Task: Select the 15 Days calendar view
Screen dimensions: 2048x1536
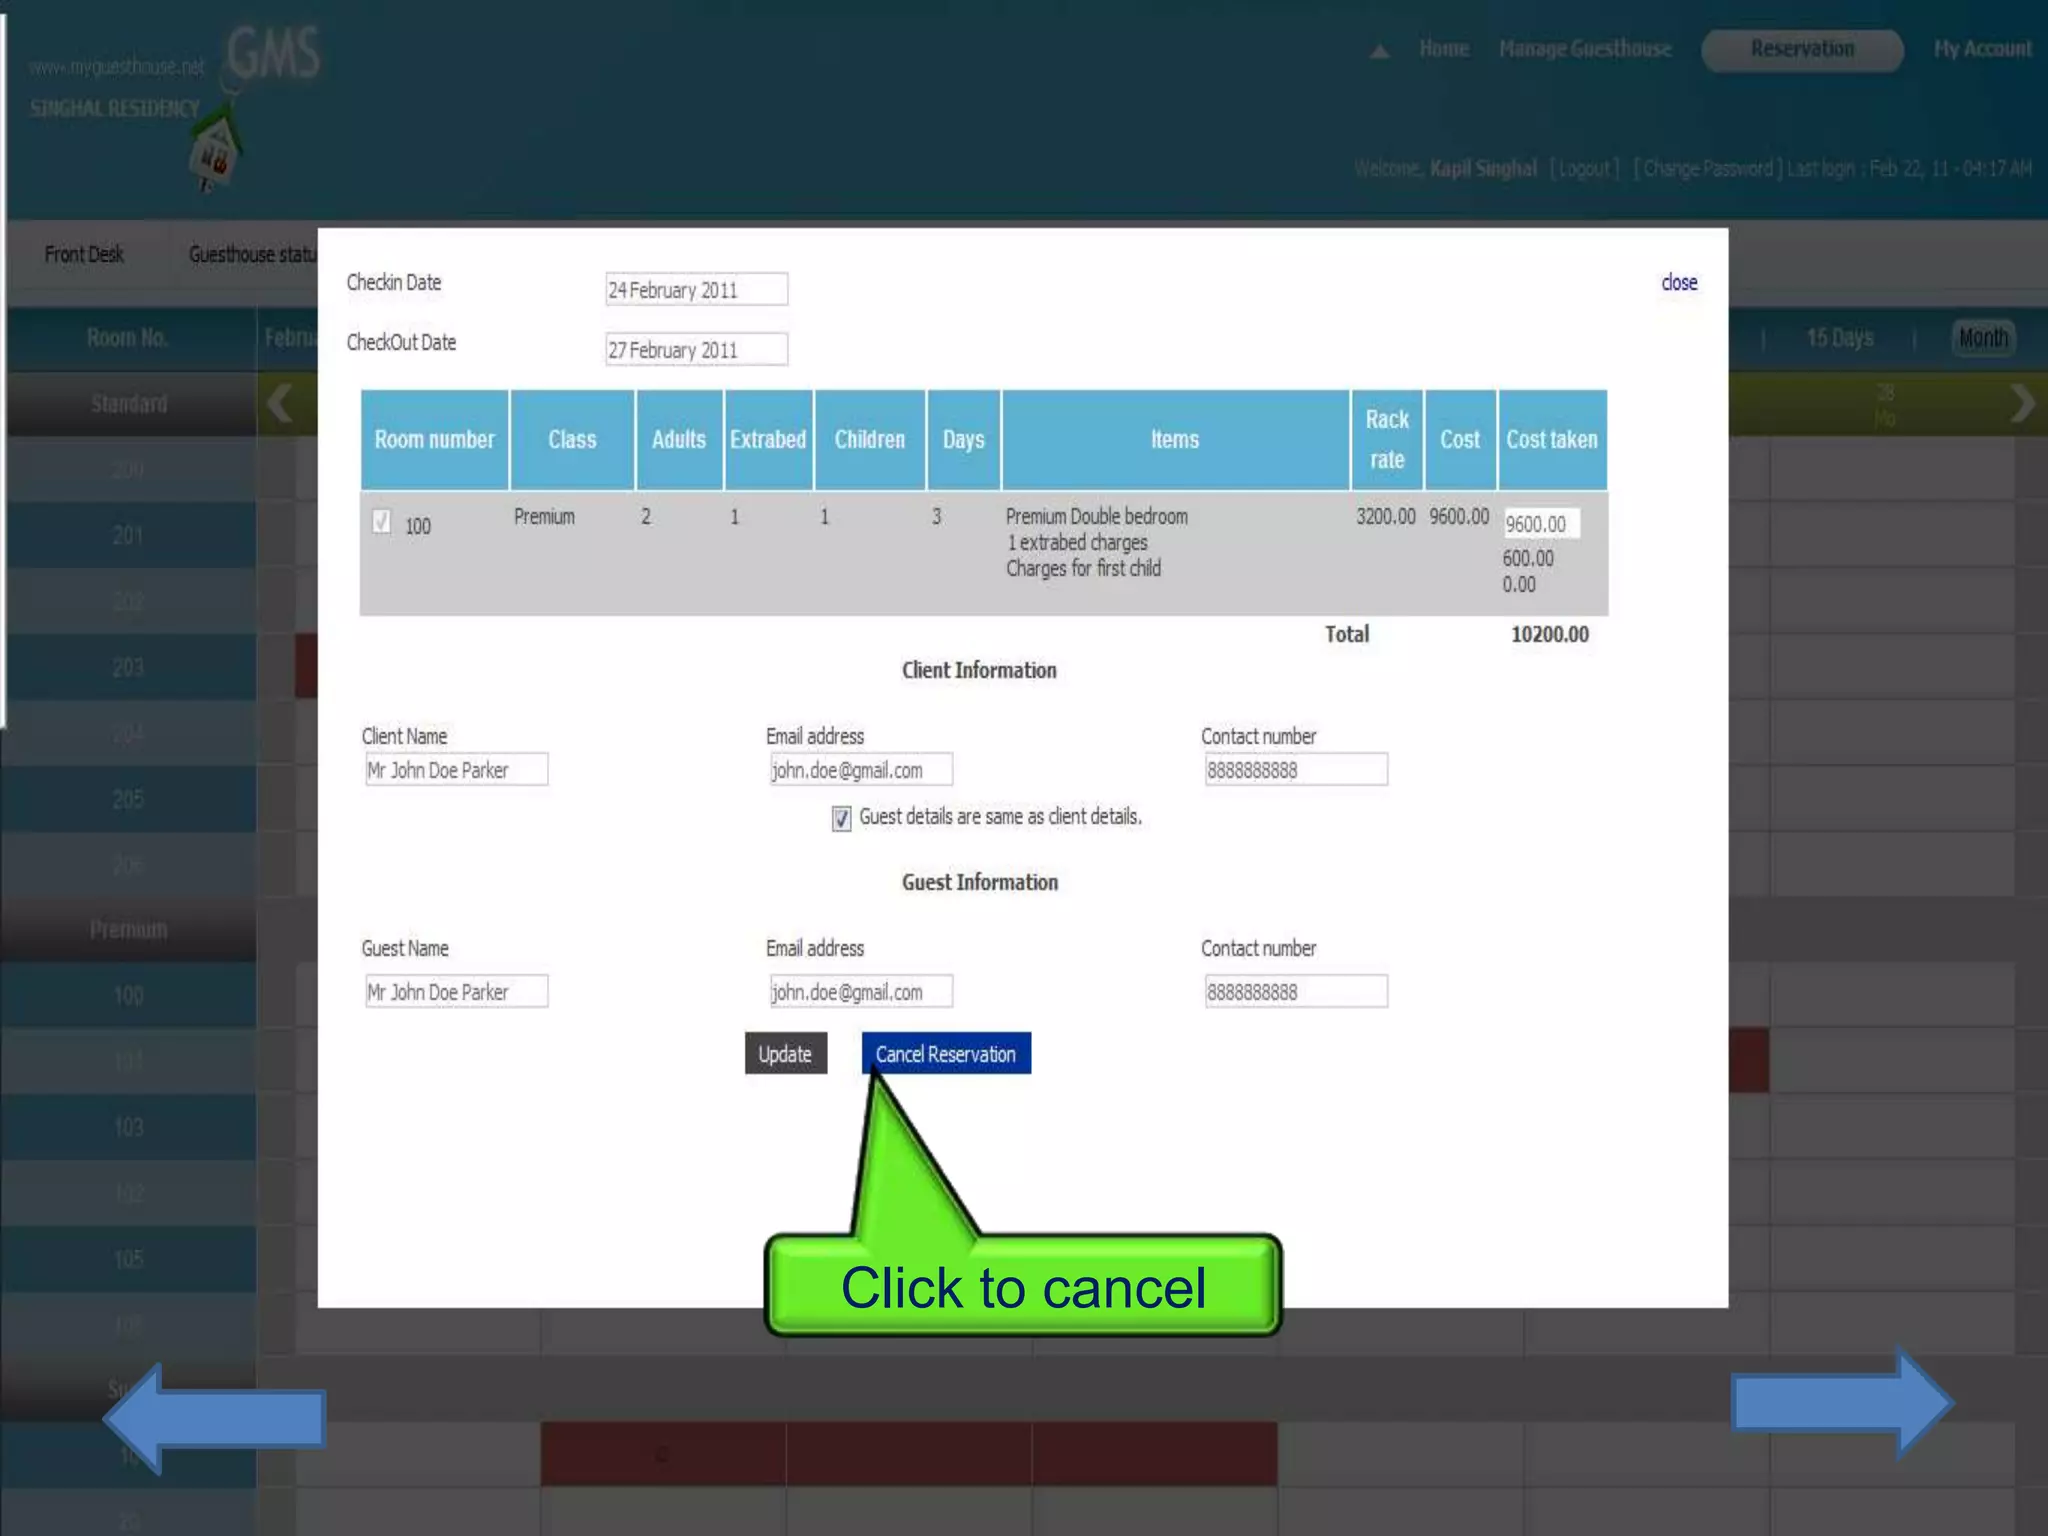Action: coord(1839,338)
